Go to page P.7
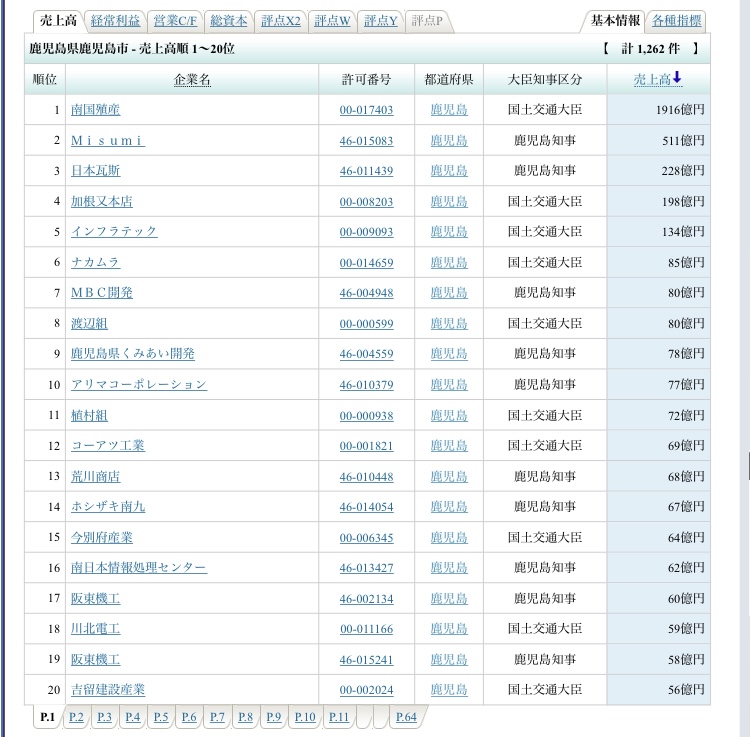Screen dimensions: 750x737 [217, 717]
